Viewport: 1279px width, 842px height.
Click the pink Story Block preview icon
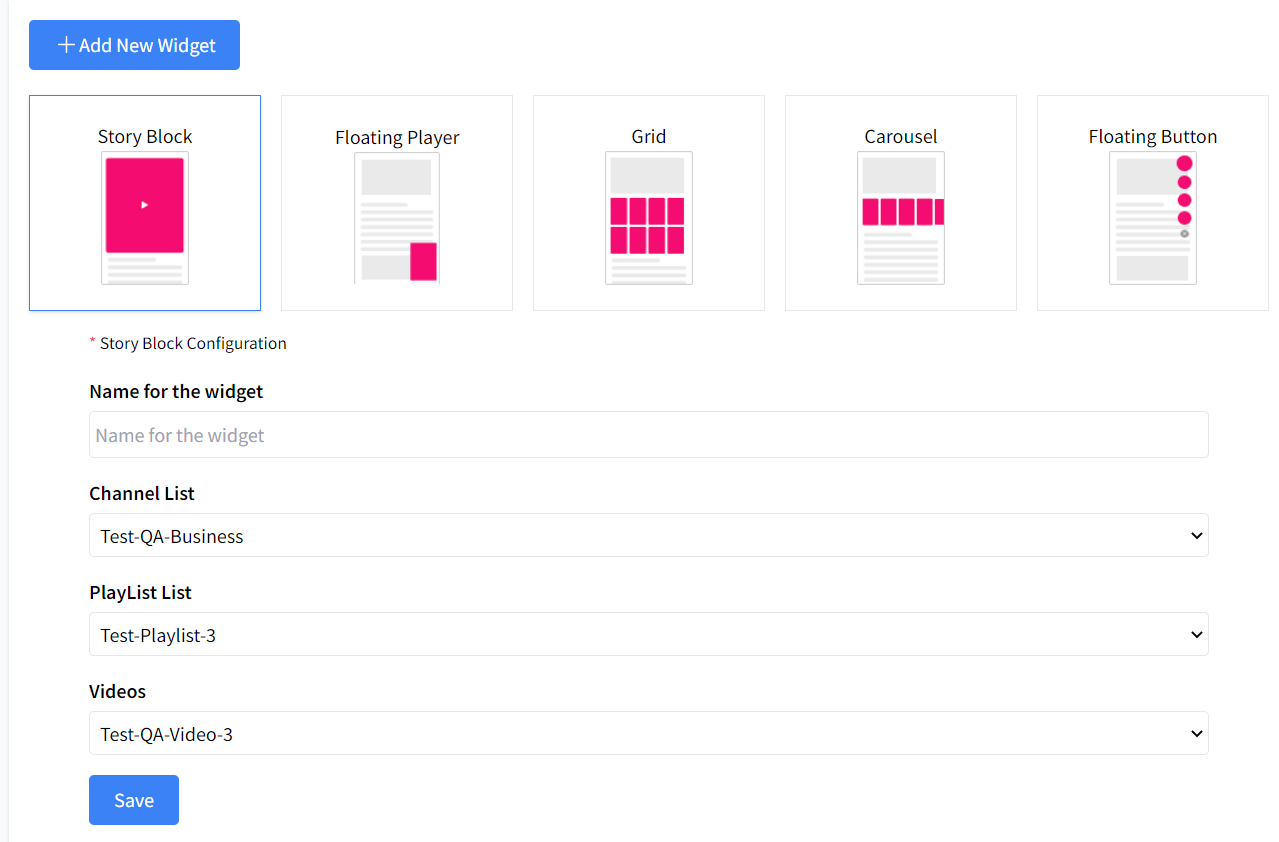145,205
